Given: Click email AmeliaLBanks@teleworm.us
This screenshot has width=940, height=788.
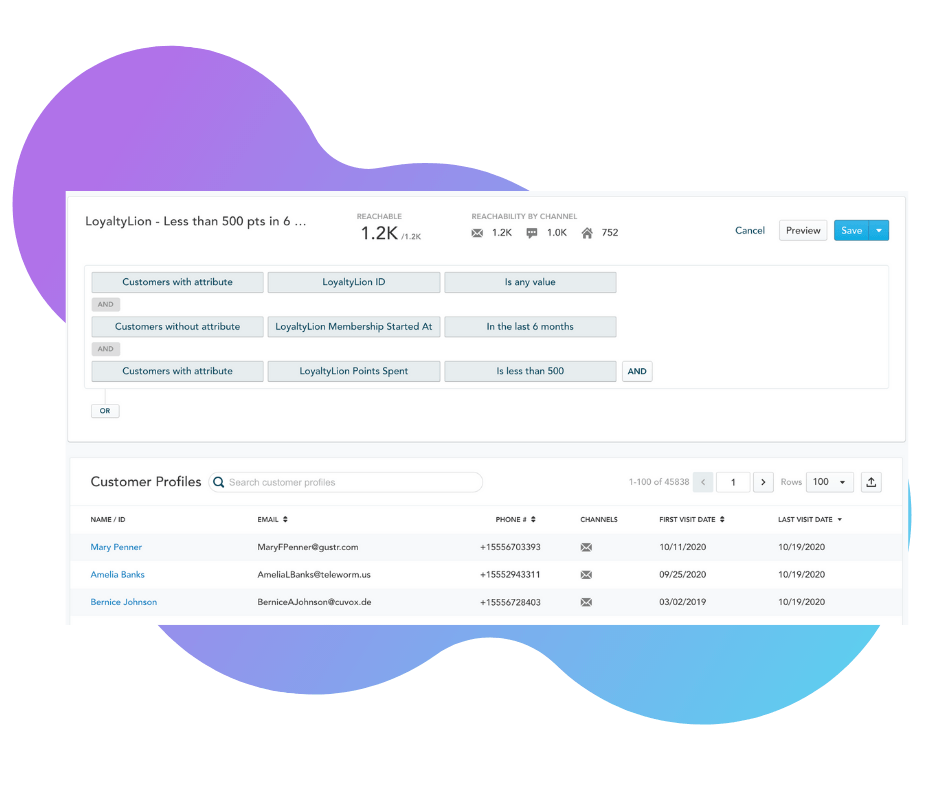Looking at the screenshot, I should coord(314,575).
